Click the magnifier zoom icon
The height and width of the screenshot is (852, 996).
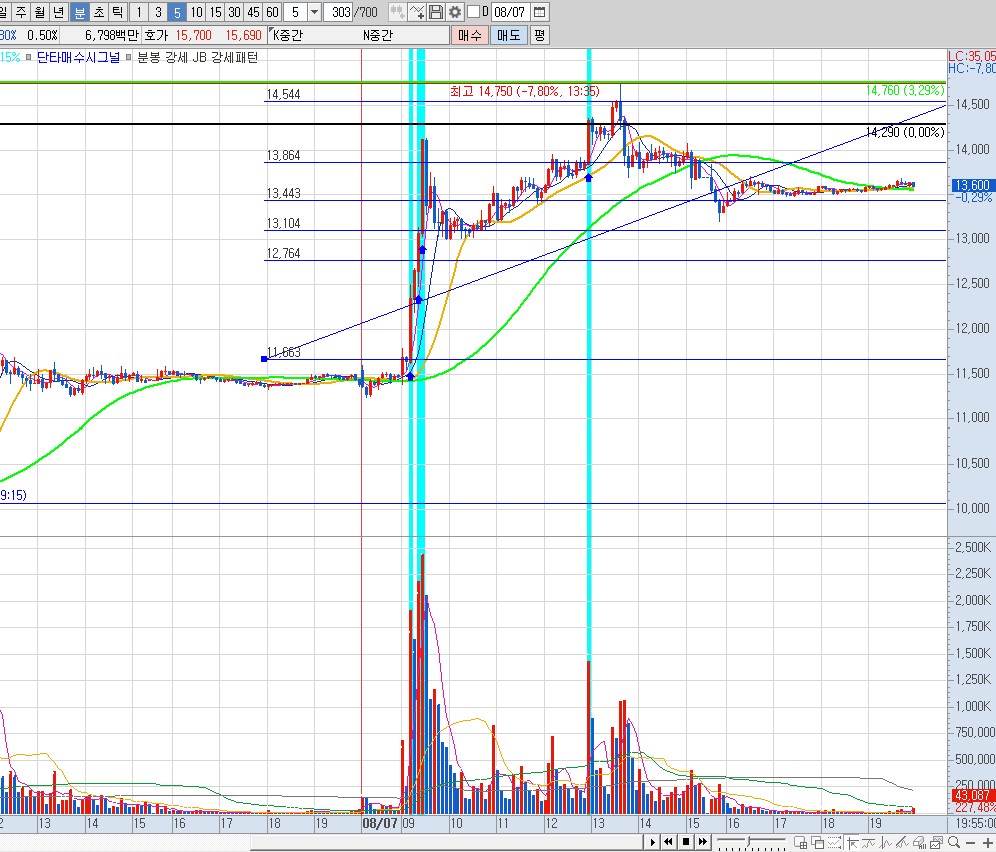click(954, 842)
